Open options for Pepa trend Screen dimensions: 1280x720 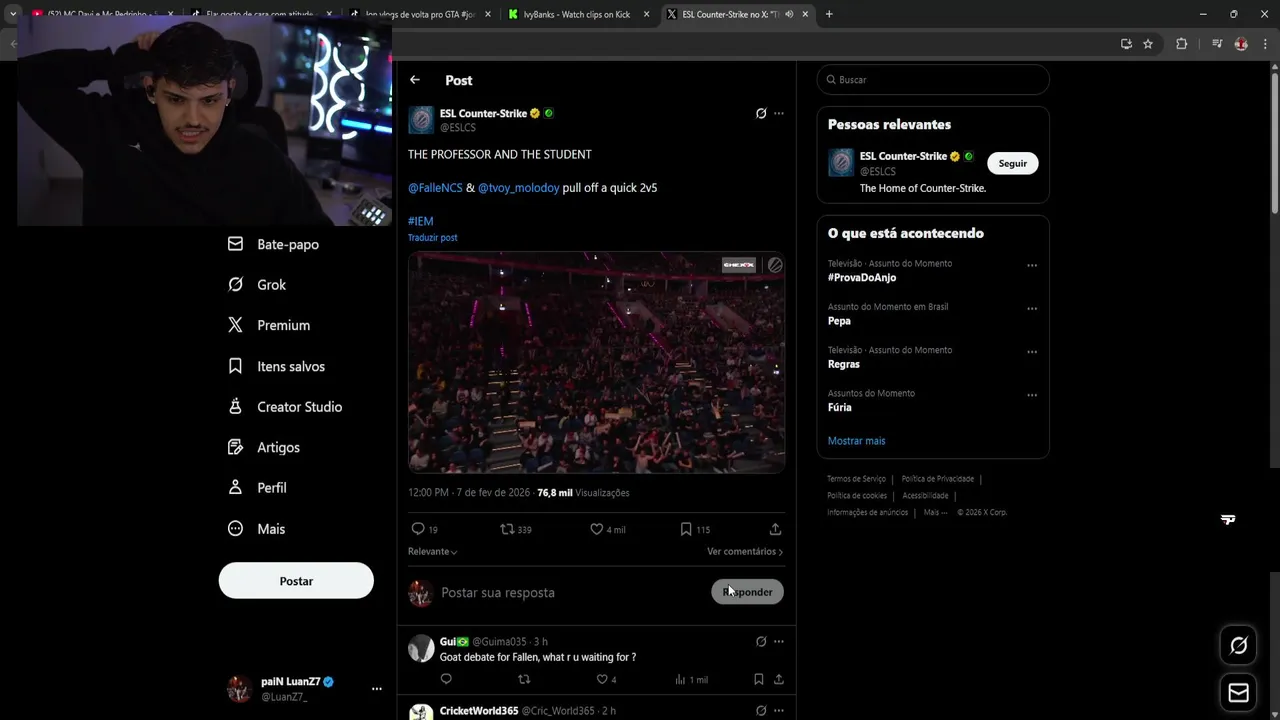pos(1032,309)
